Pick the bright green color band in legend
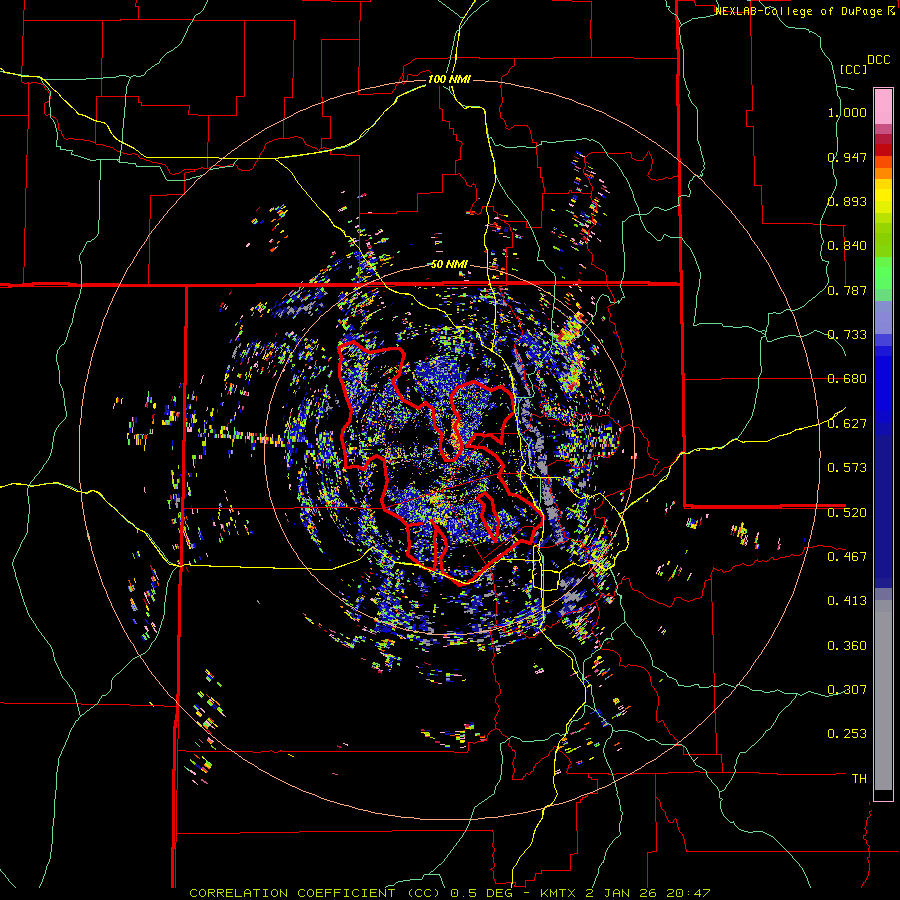900x900 pixels. (883, 273)
